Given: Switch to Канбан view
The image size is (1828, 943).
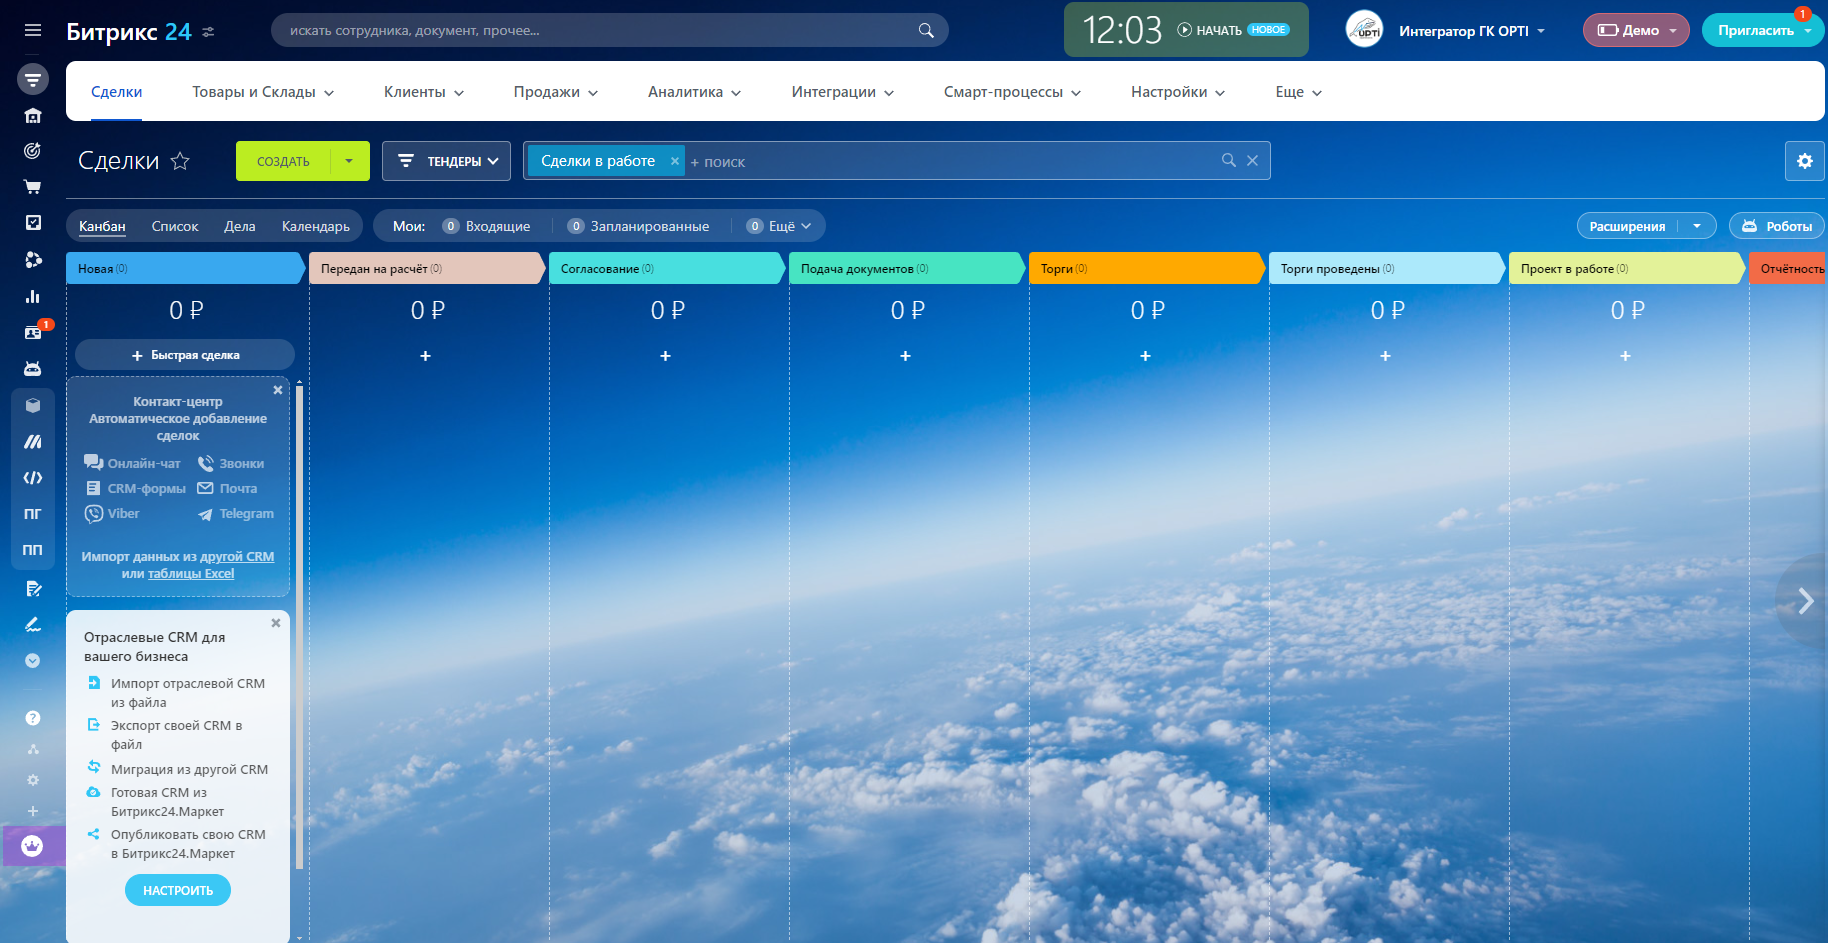Looking at the screenshot, I should pos(102,226).
